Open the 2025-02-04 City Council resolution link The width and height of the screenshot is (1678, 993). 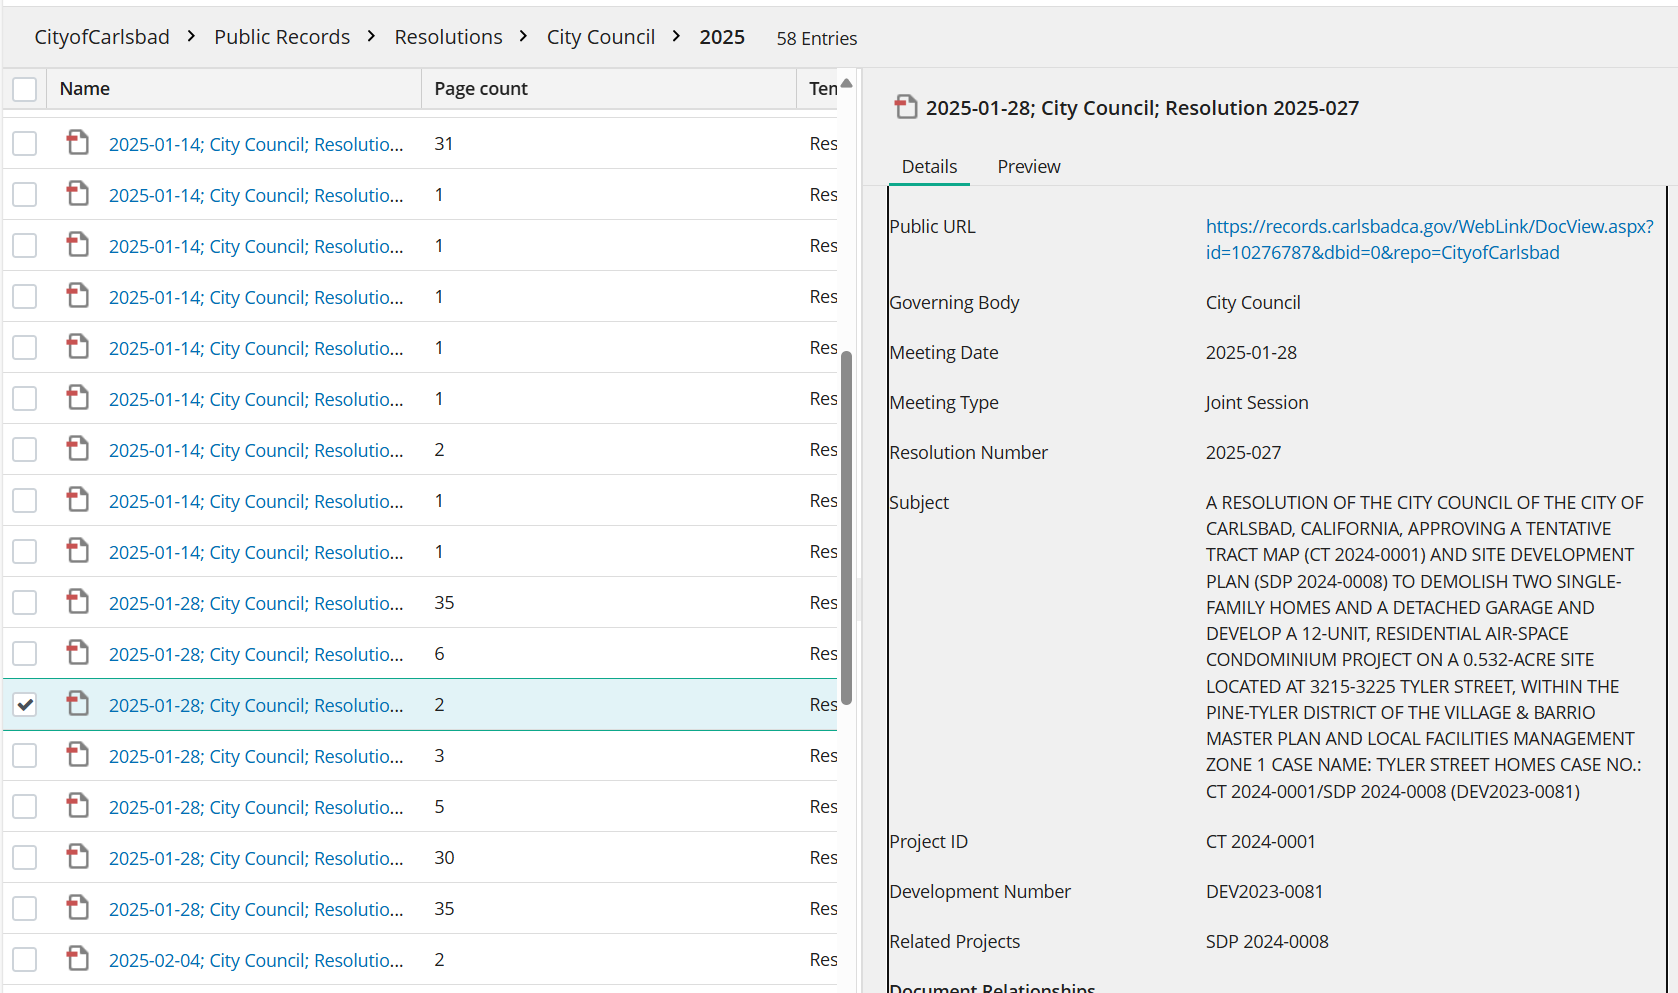point(256,960)
